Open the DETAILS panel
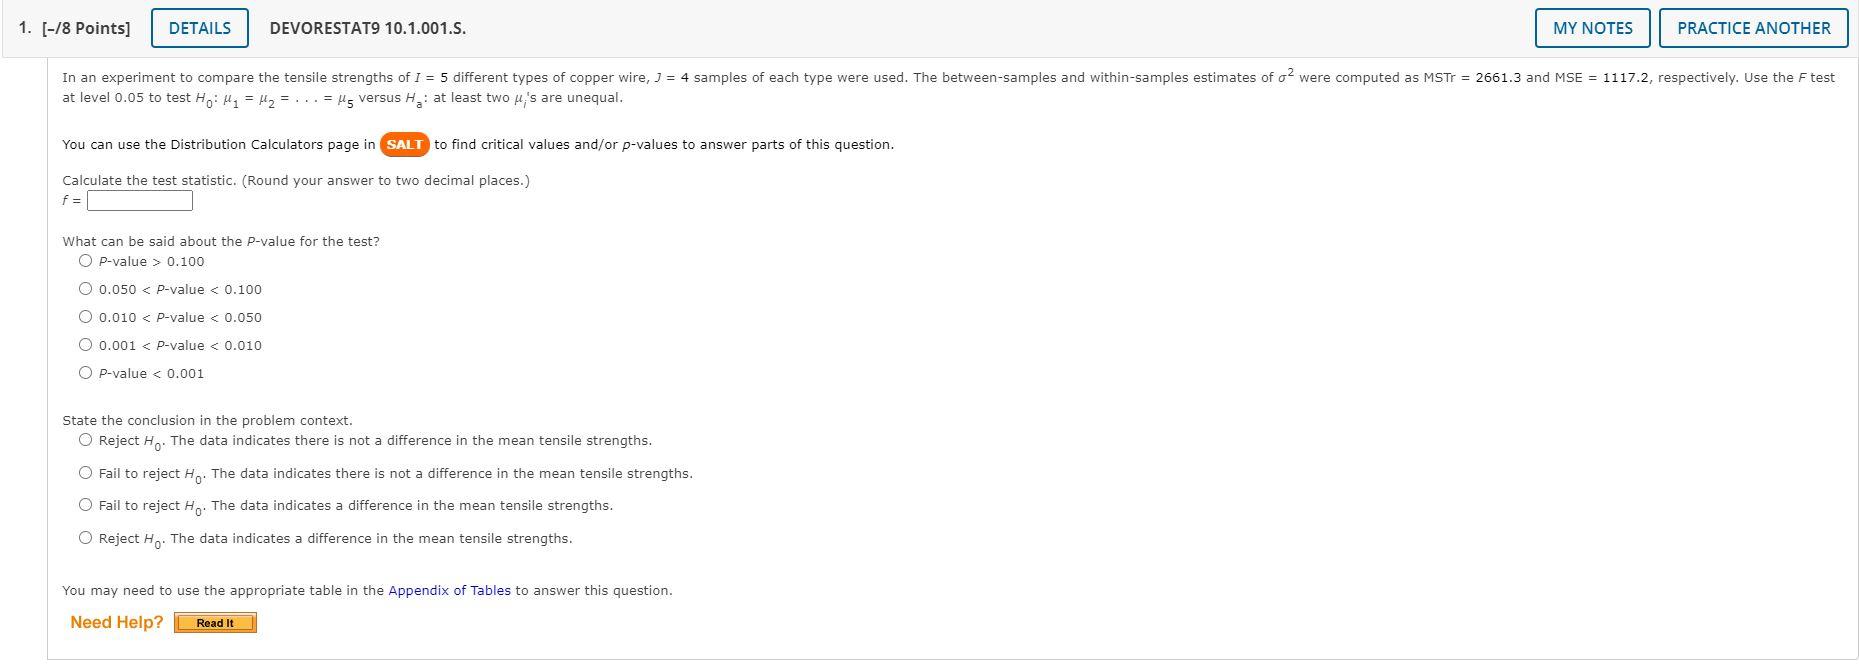This screenshot has height=666, width=1859. [x=199, y=28]
